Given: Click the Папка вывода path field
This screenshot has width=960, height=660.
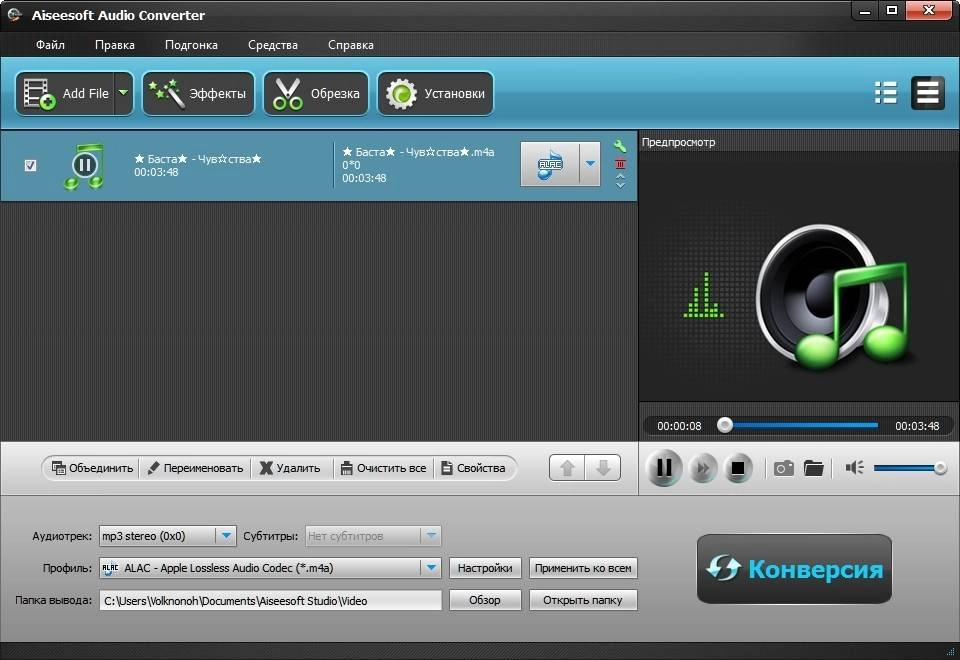Looking at the screenshot, I should point(270,601).
